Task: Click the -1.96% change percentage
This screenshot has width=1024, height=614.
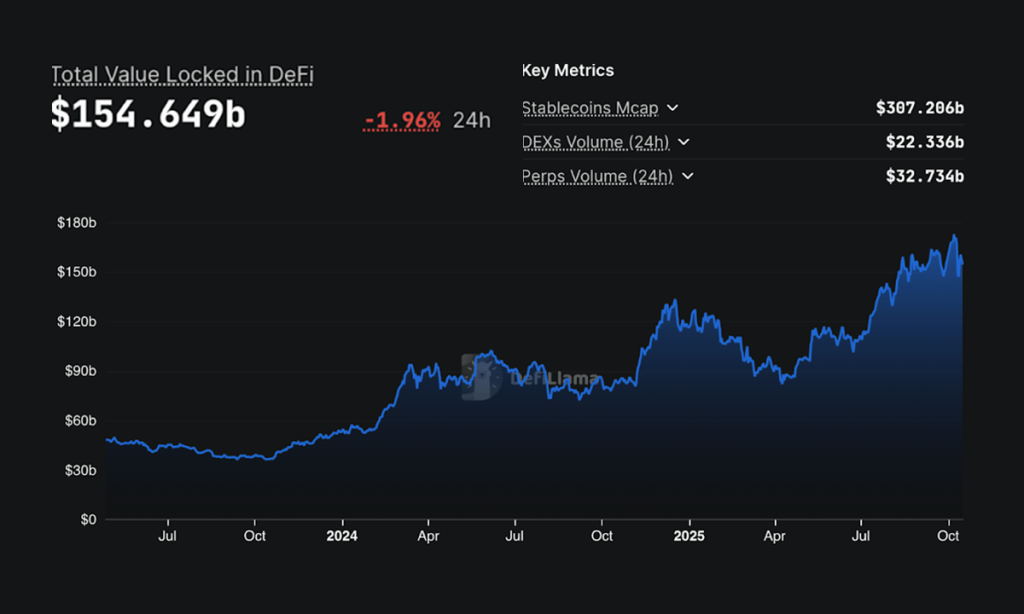Action: 403,121
